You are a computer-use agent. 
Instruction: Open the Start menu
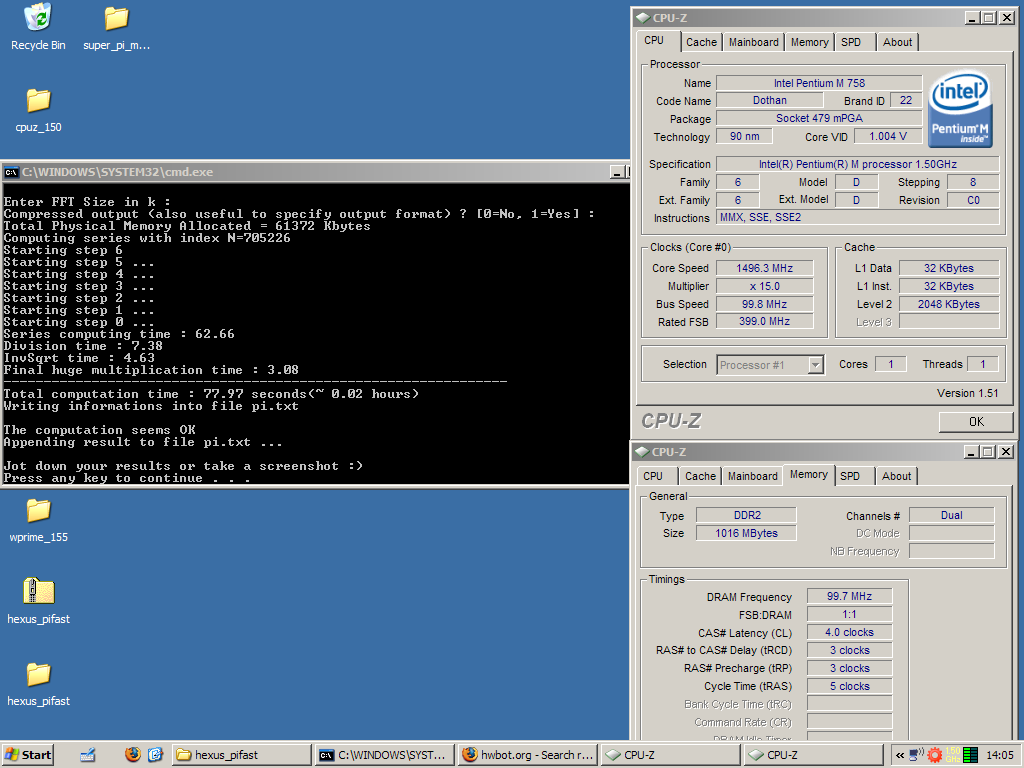point(27,755)
